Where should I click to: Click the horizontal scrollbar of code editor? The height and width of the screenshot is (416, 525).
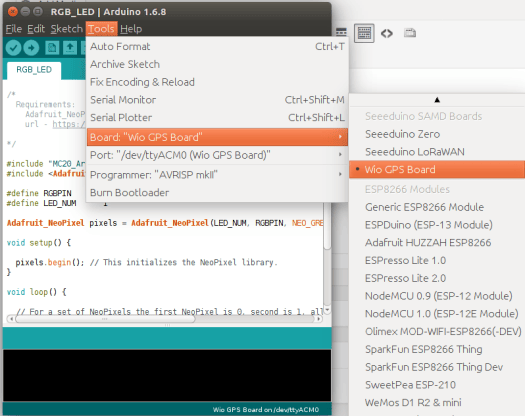[105, 319]
